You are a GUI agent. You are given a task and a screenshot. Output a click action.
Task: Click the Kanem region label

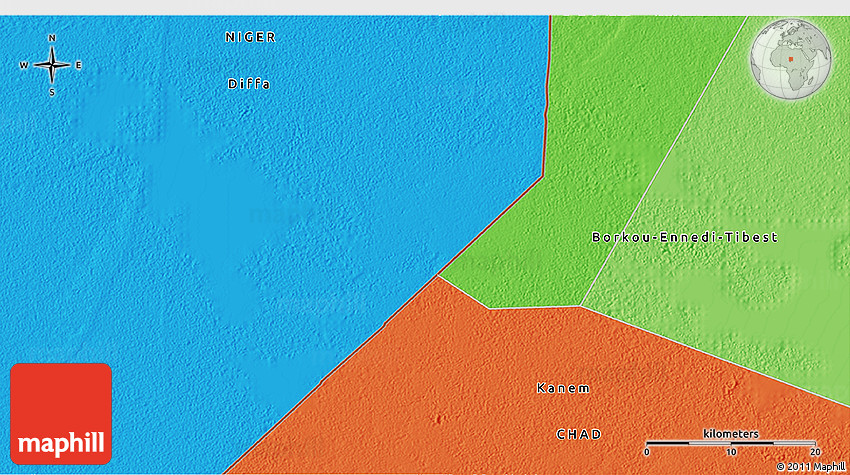point(563,388)
